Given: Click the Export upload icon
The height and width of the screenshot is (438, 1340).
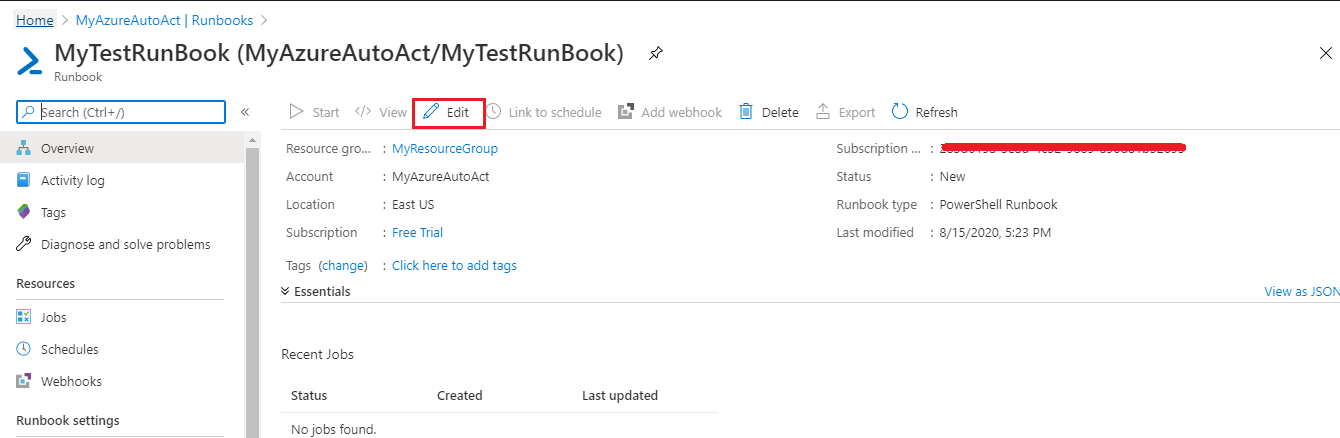Looking at the screenshot, I should point(823,112).
